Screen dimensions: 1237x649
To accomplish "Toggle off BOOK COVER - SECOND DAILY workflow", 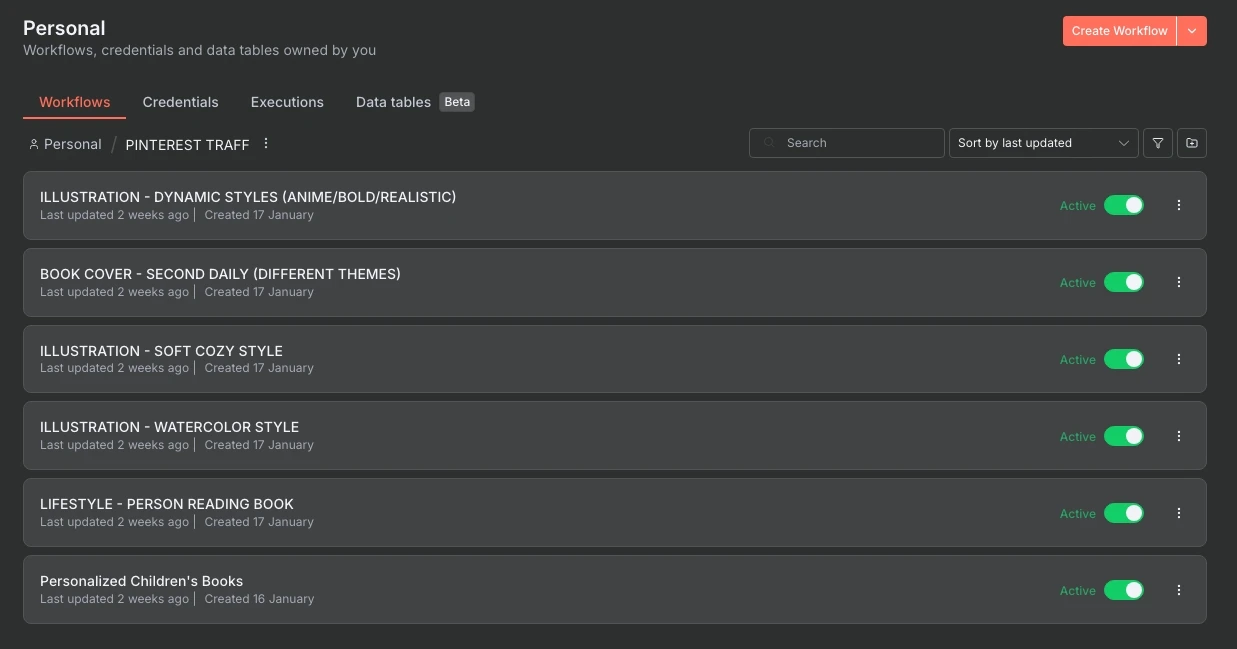I will point(1124,282).
